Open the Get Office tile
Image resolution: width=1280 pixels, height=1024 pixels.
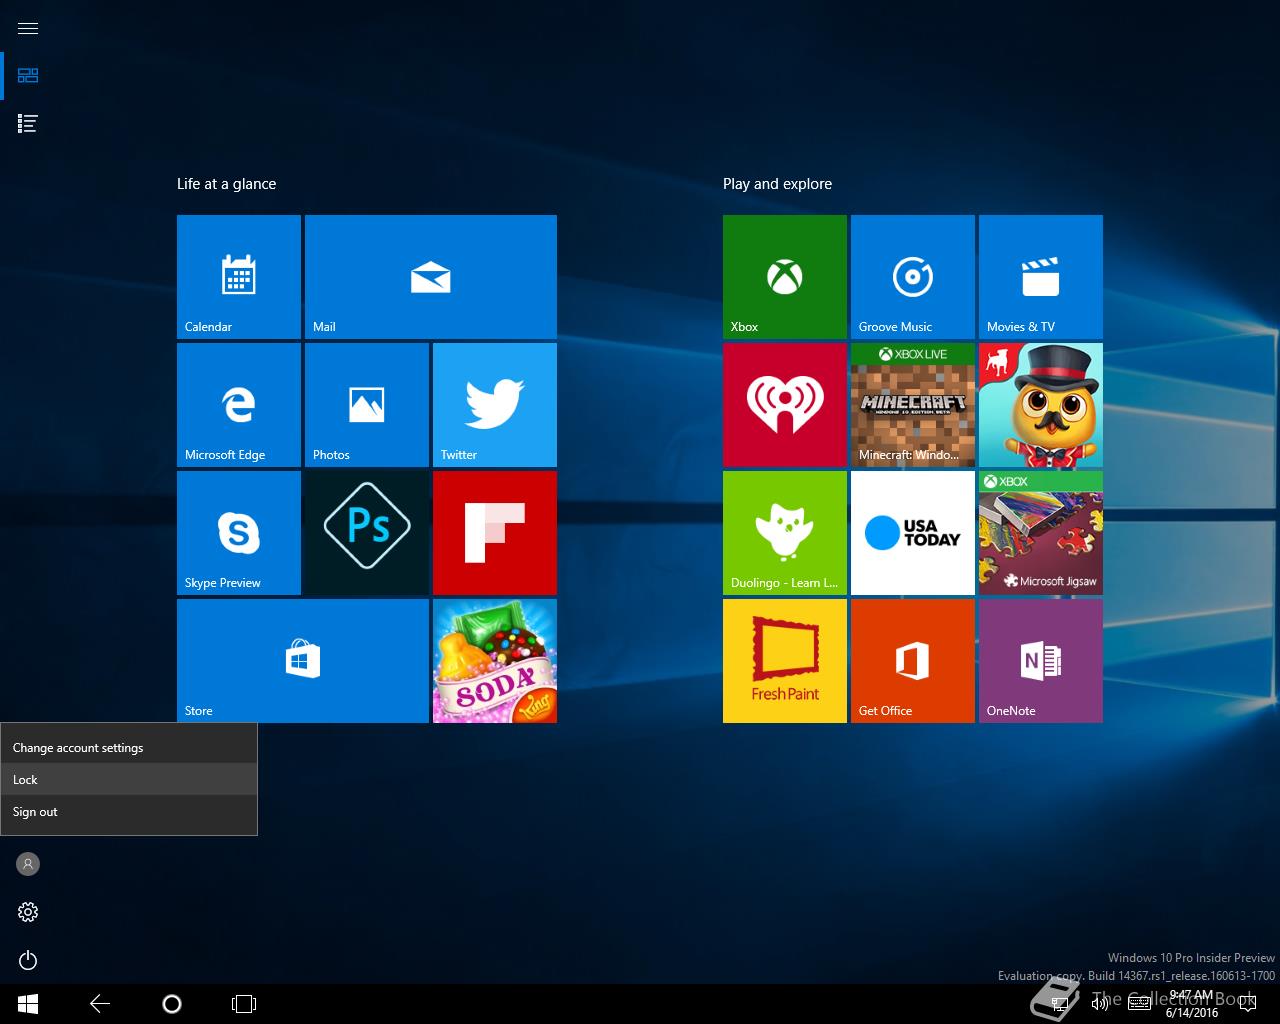913,661
